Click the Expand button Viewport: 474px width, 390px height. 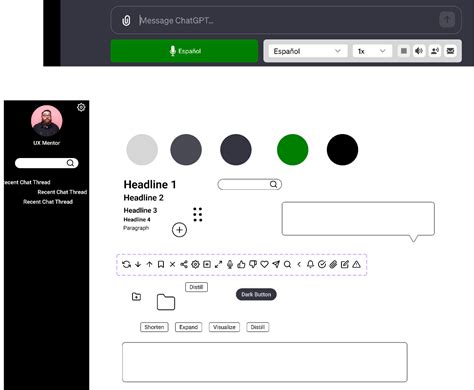pos(189,327)
